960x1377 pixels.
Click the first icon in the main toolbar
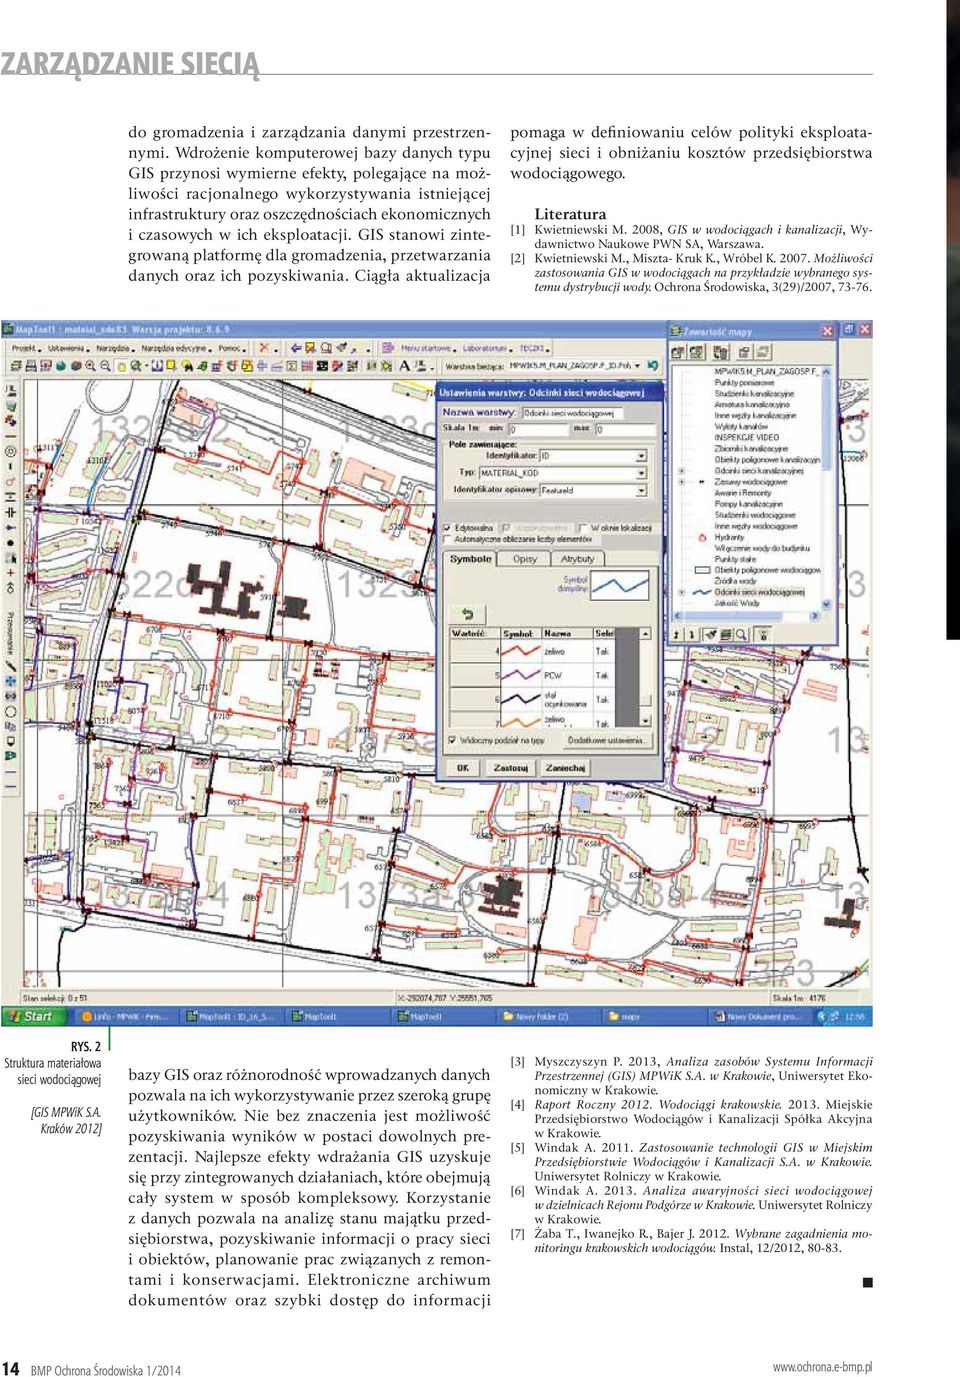pos(16,365)
